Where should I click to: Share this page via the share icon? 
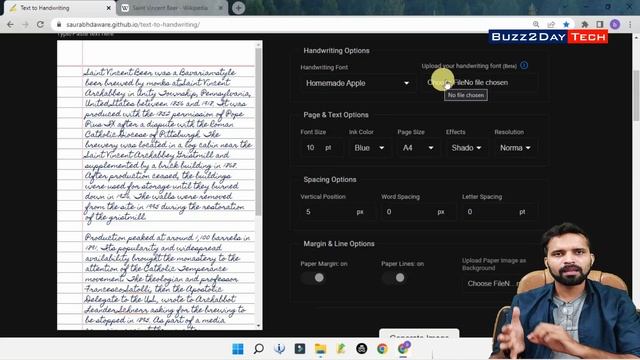[x=551, y=24]
